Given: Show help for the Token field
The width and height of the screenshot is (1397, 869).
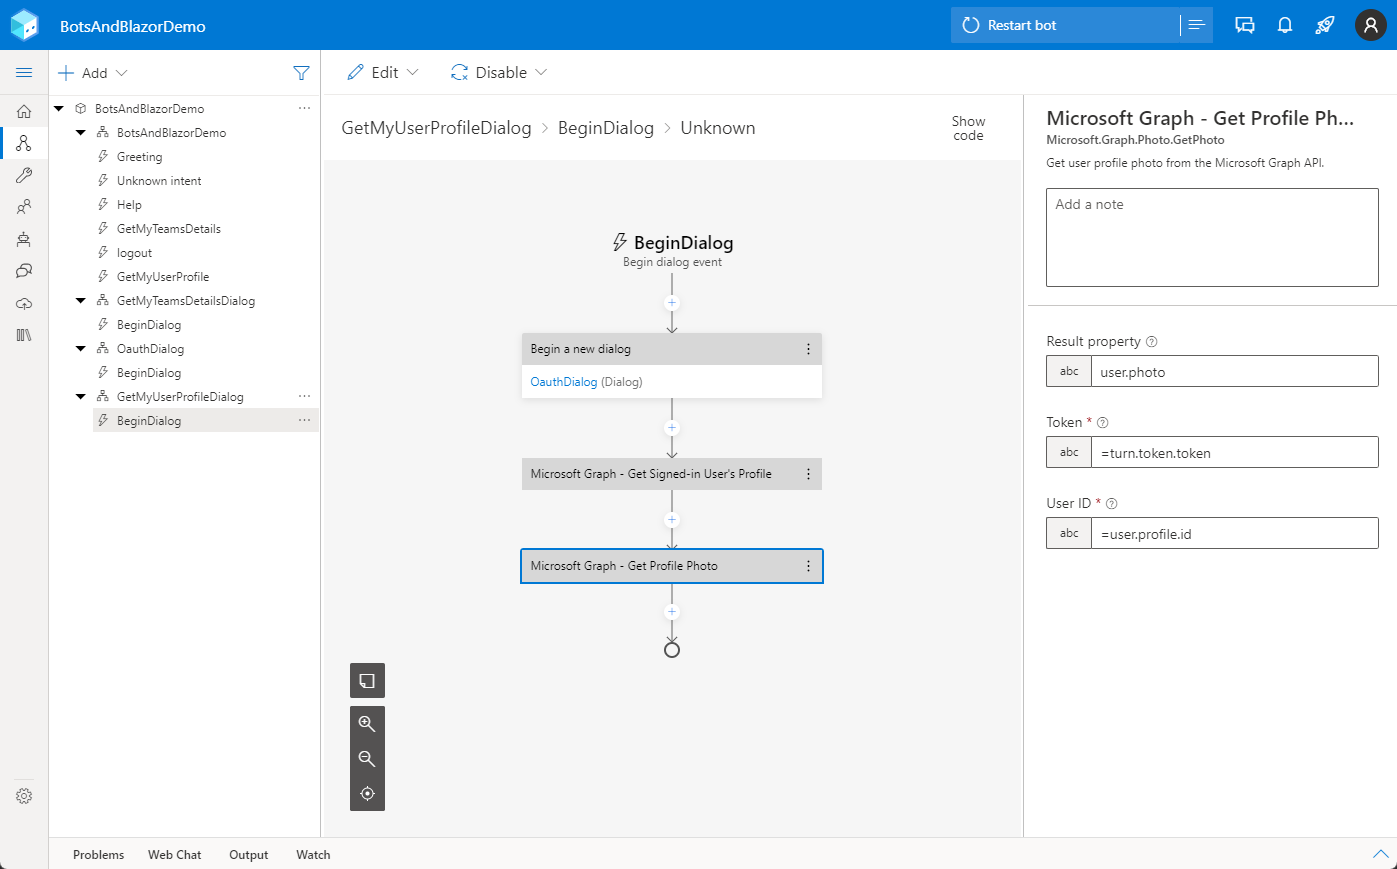Looking at the screenshot, I should 1103,423.
